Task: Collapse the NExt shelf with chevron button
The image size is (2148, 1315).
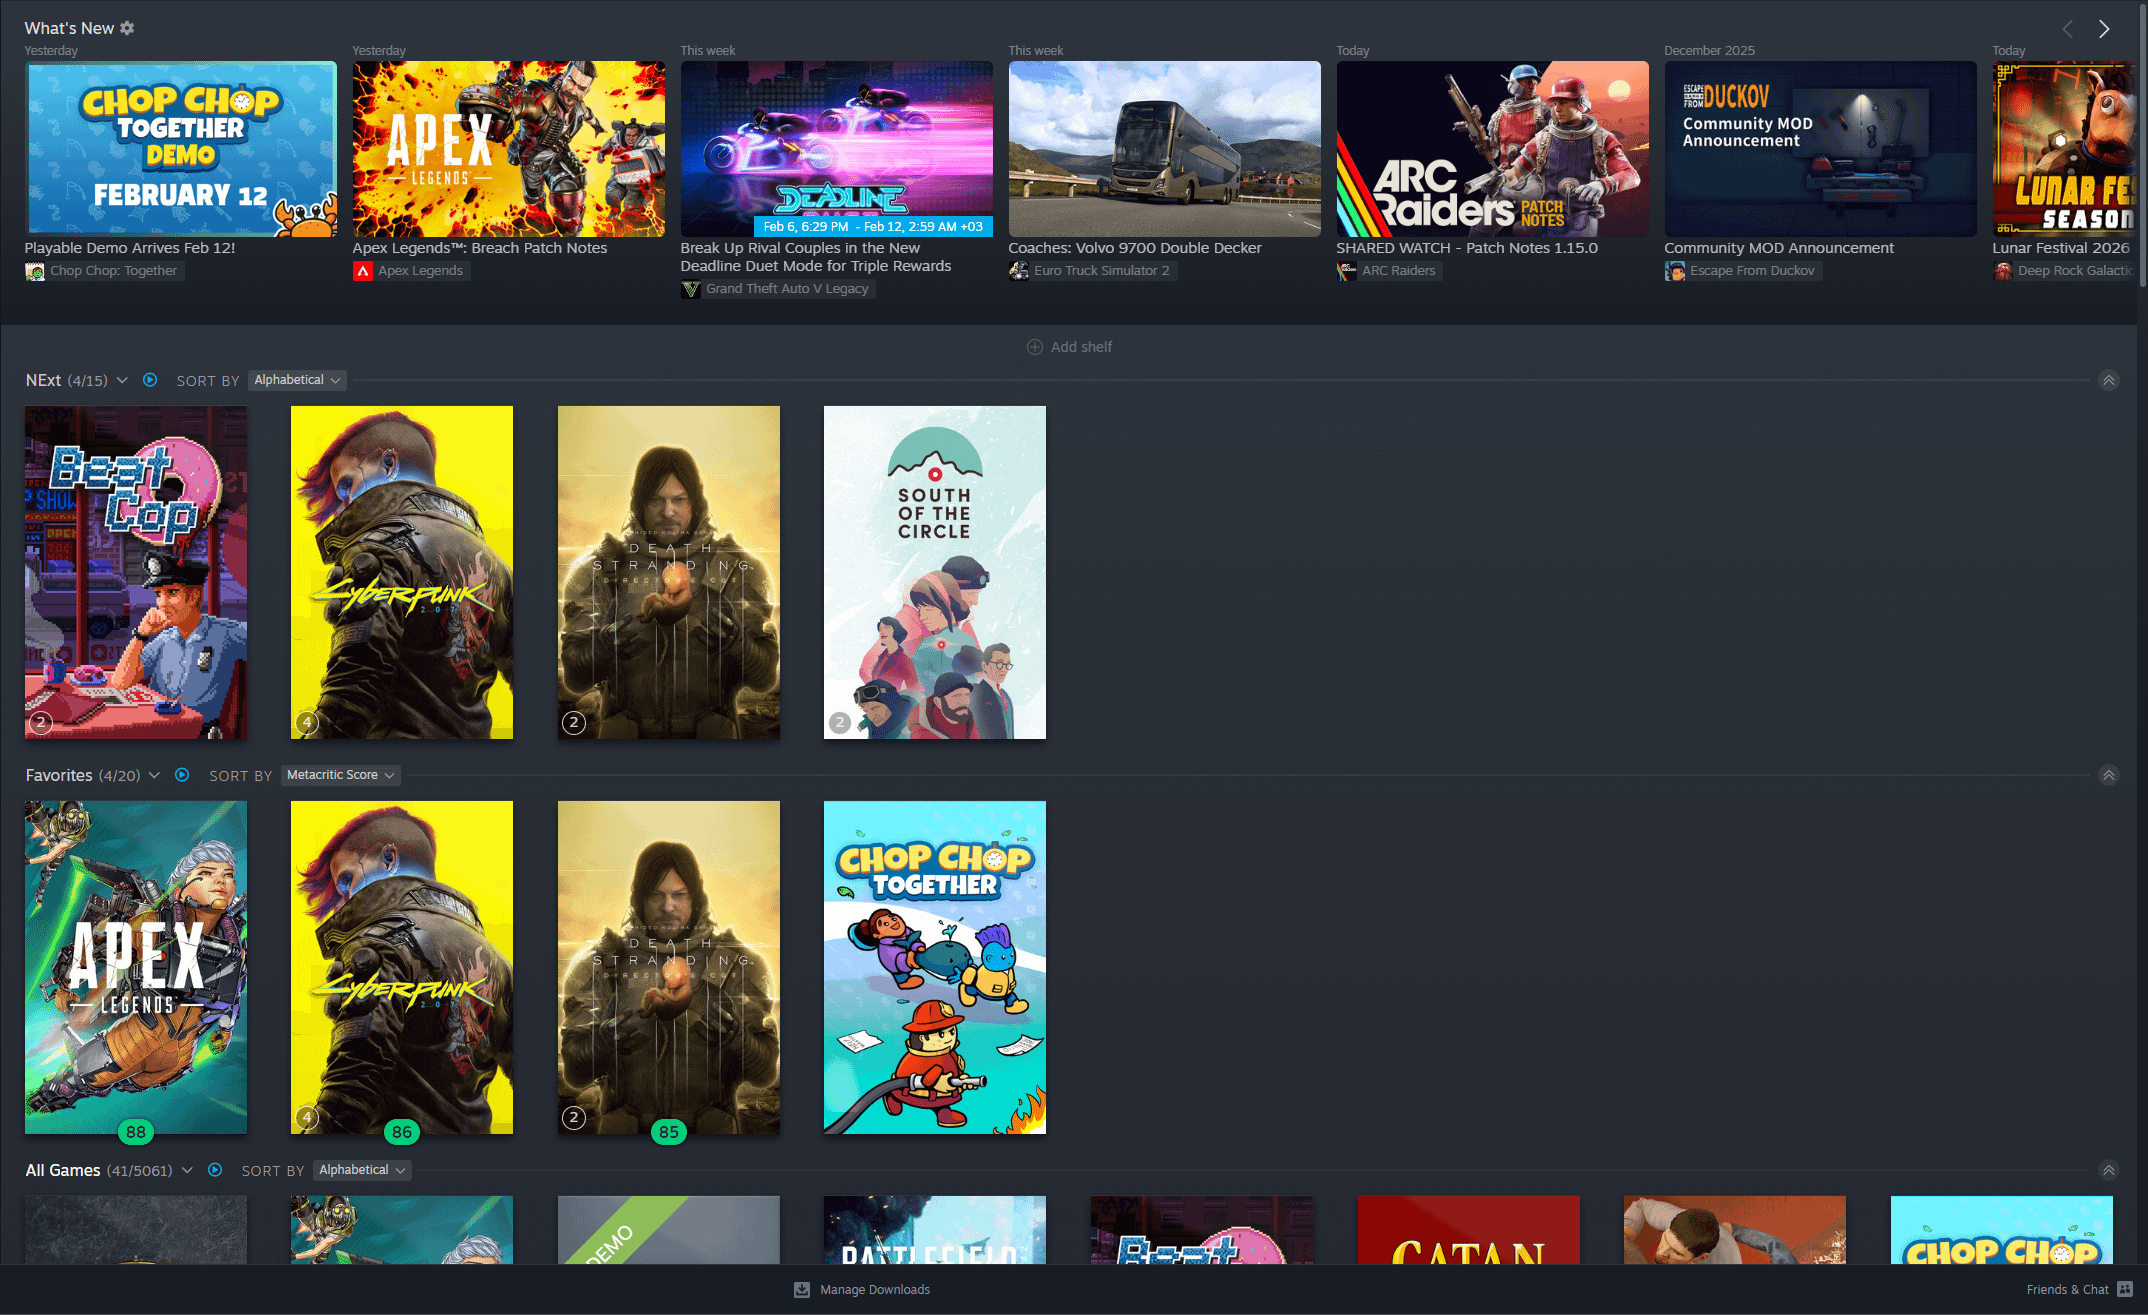Action: pos(2108,380)
